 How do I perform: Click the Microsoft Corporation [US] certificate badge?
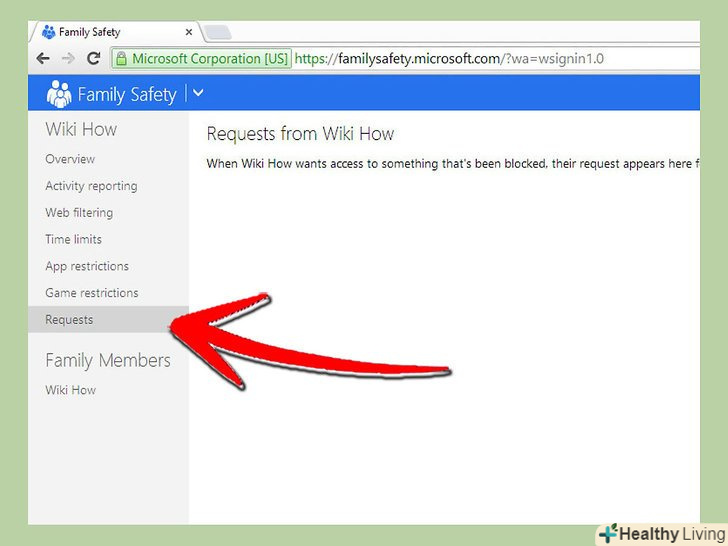coord(202,58)
